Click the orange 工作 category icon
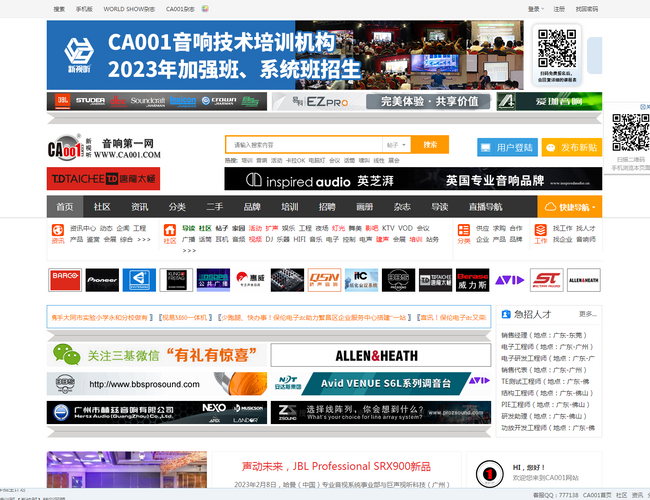The width and height of the screenshot is (650, 500). pos(540,234)
